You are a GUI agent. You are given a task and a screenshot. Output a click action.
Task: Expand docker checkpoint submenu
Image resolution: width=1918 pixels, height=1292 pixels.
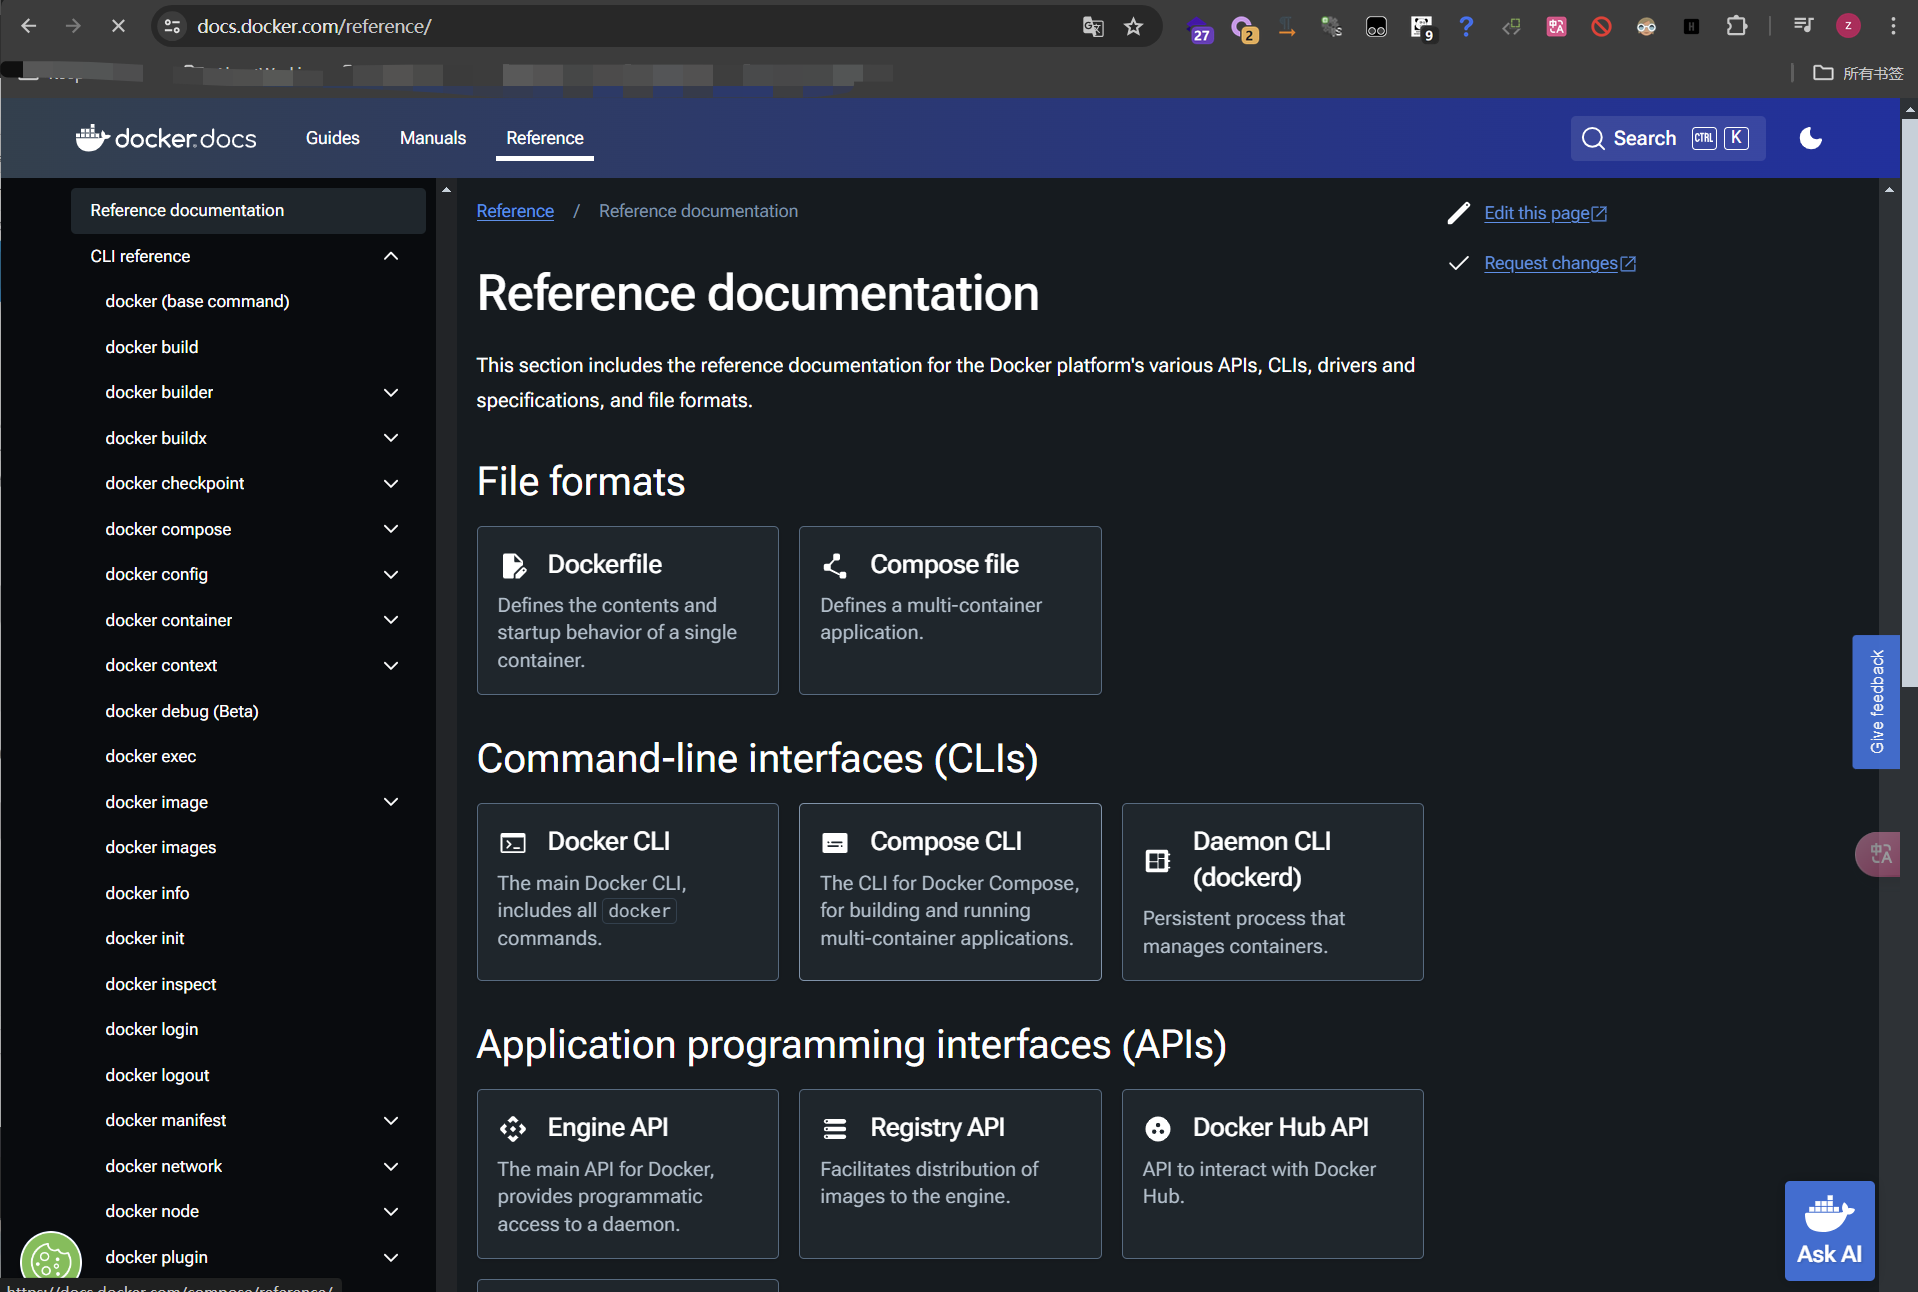(390, 483)
